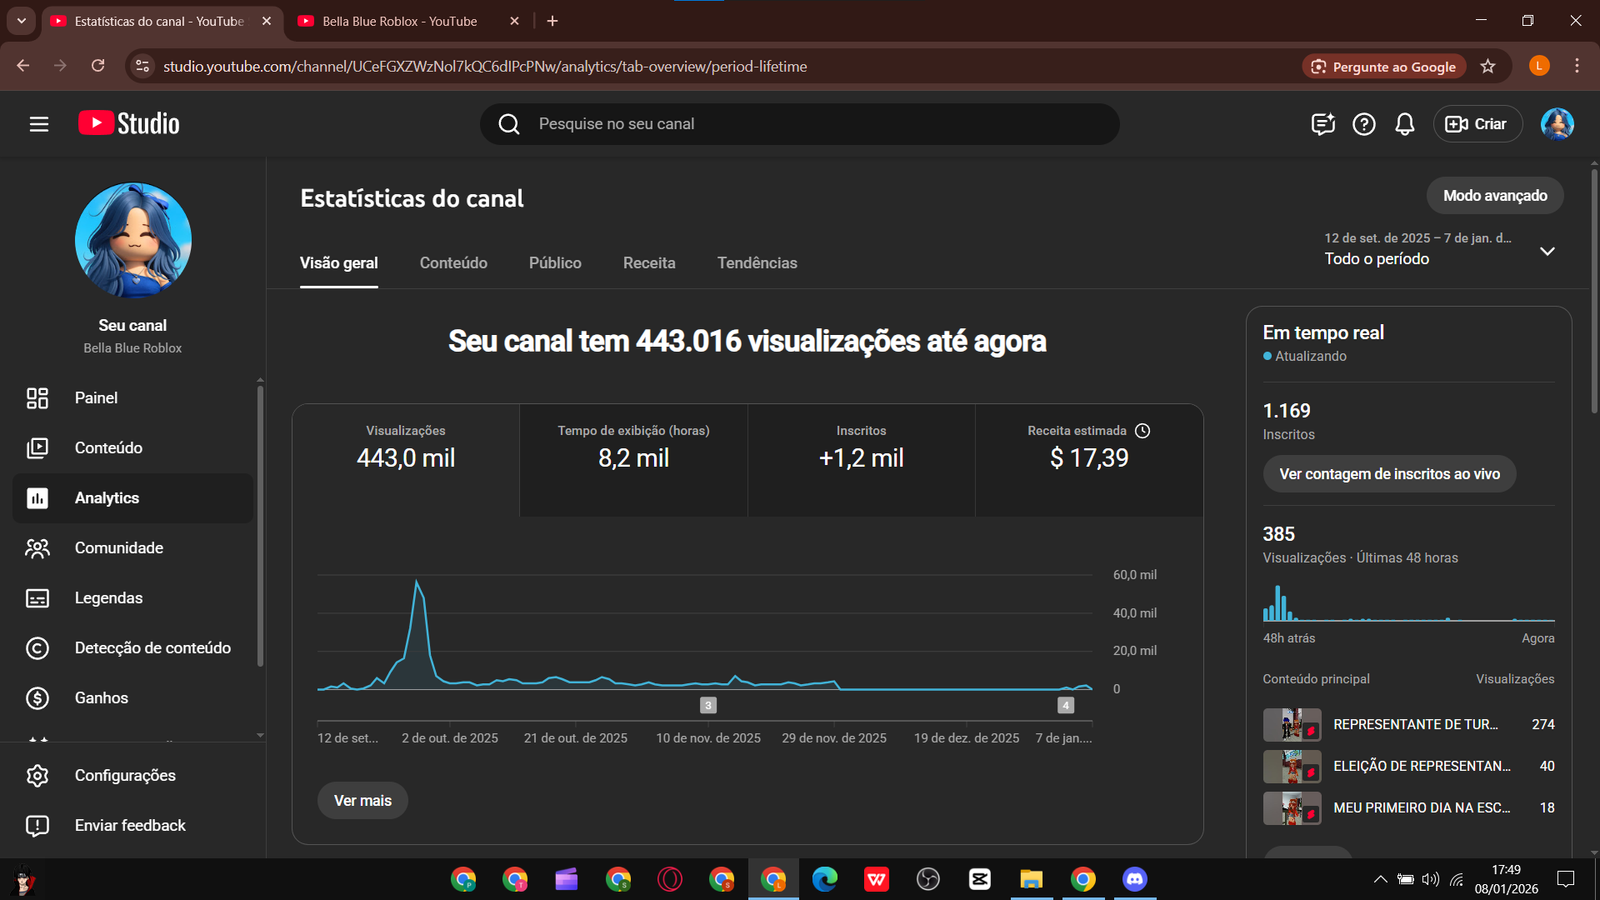The width and height of the screenshot is (1600, 900).
Task: Click the send feedback icon in header
Action: 1323,124
